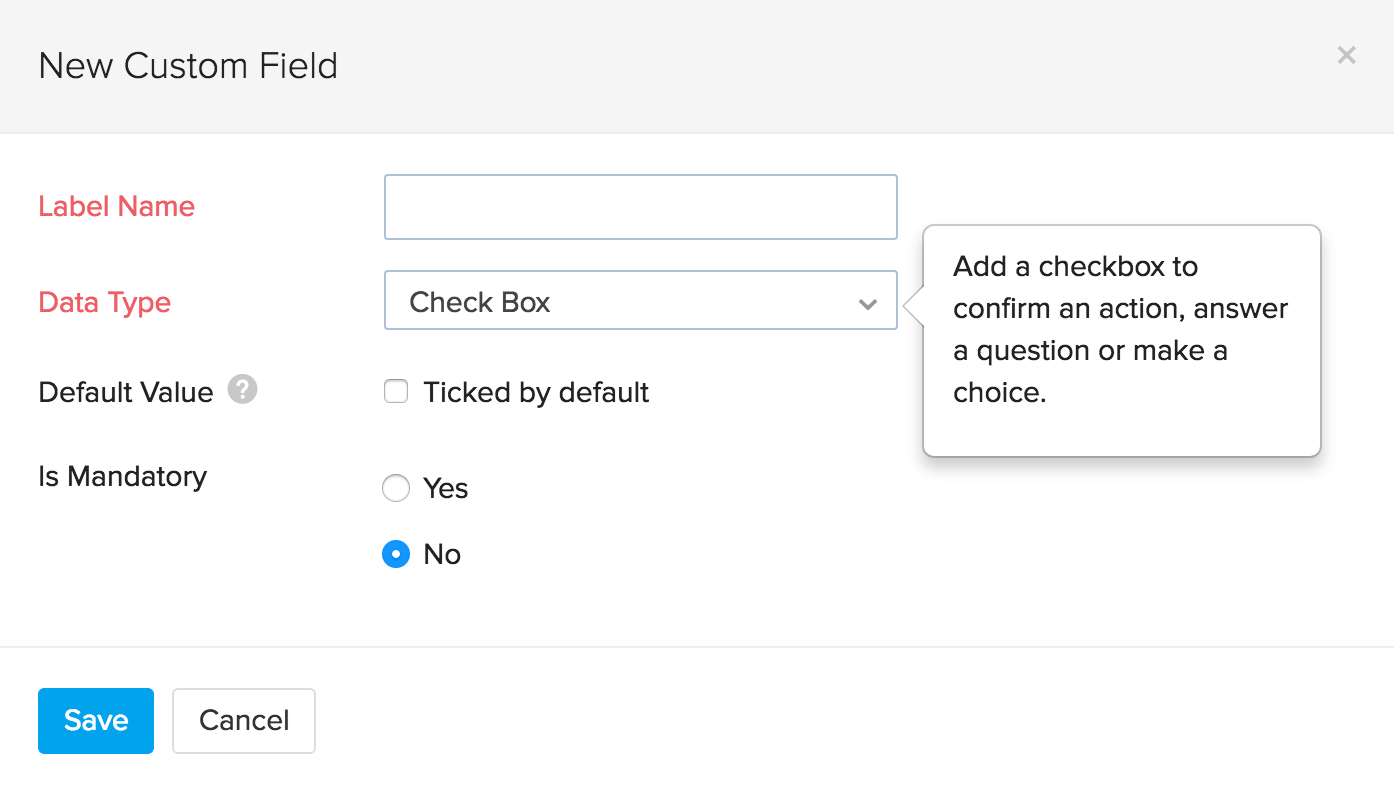Select Yes for Is Mandatory

click(396, 488)
